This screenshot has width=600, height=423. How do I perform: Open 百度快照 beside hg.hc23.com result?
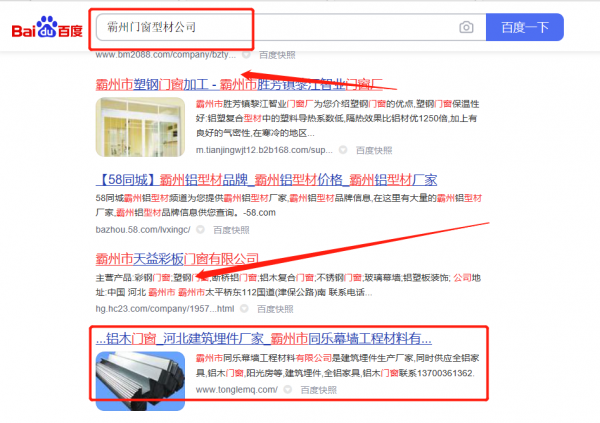pos(275,309)
